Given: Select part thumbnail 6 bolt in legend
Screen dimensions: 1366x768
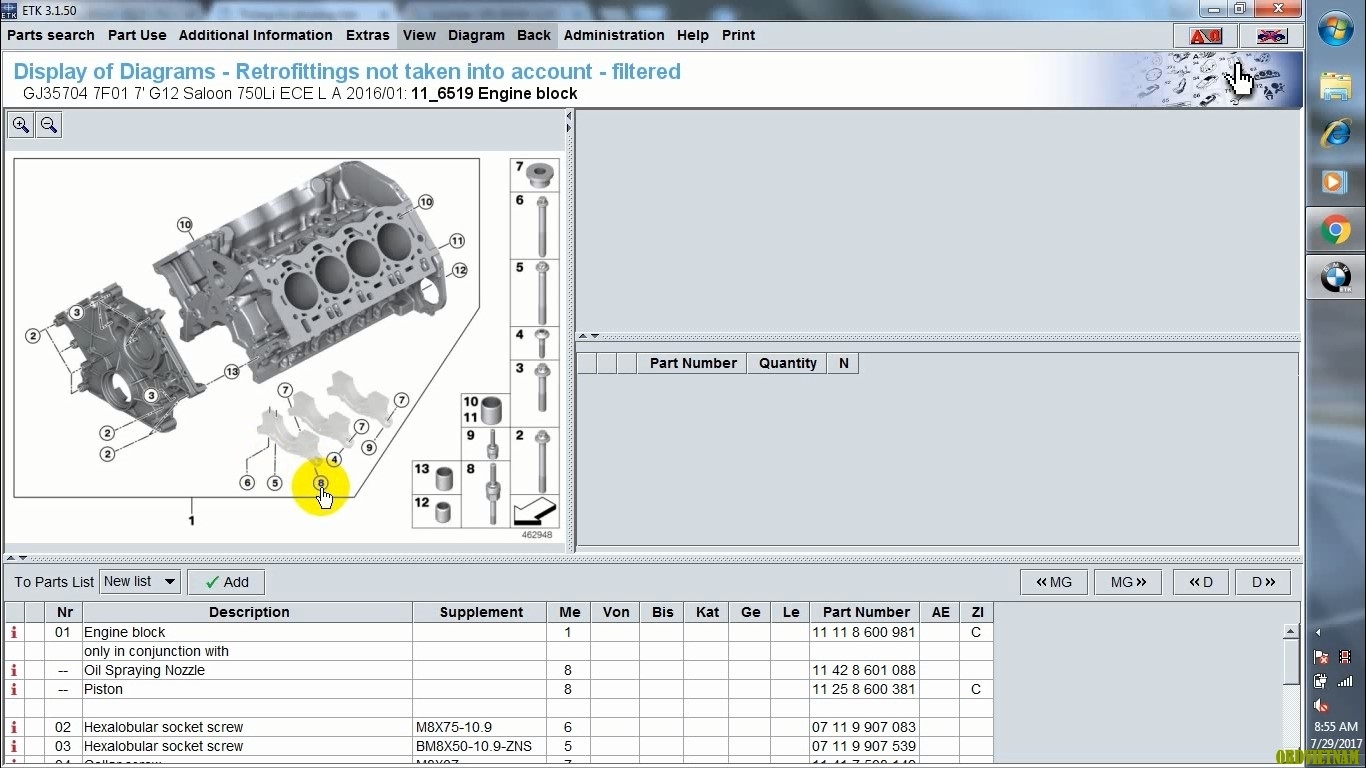Looking at the screenshot, I should tap(535, 225).
